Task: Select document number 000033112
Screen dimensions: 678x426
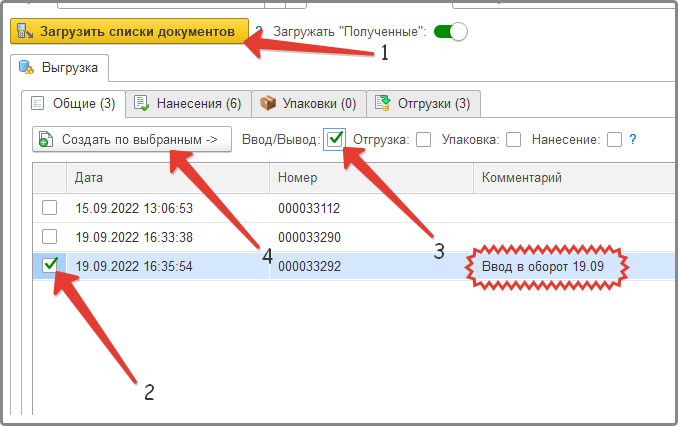Action: coord(309,208)
